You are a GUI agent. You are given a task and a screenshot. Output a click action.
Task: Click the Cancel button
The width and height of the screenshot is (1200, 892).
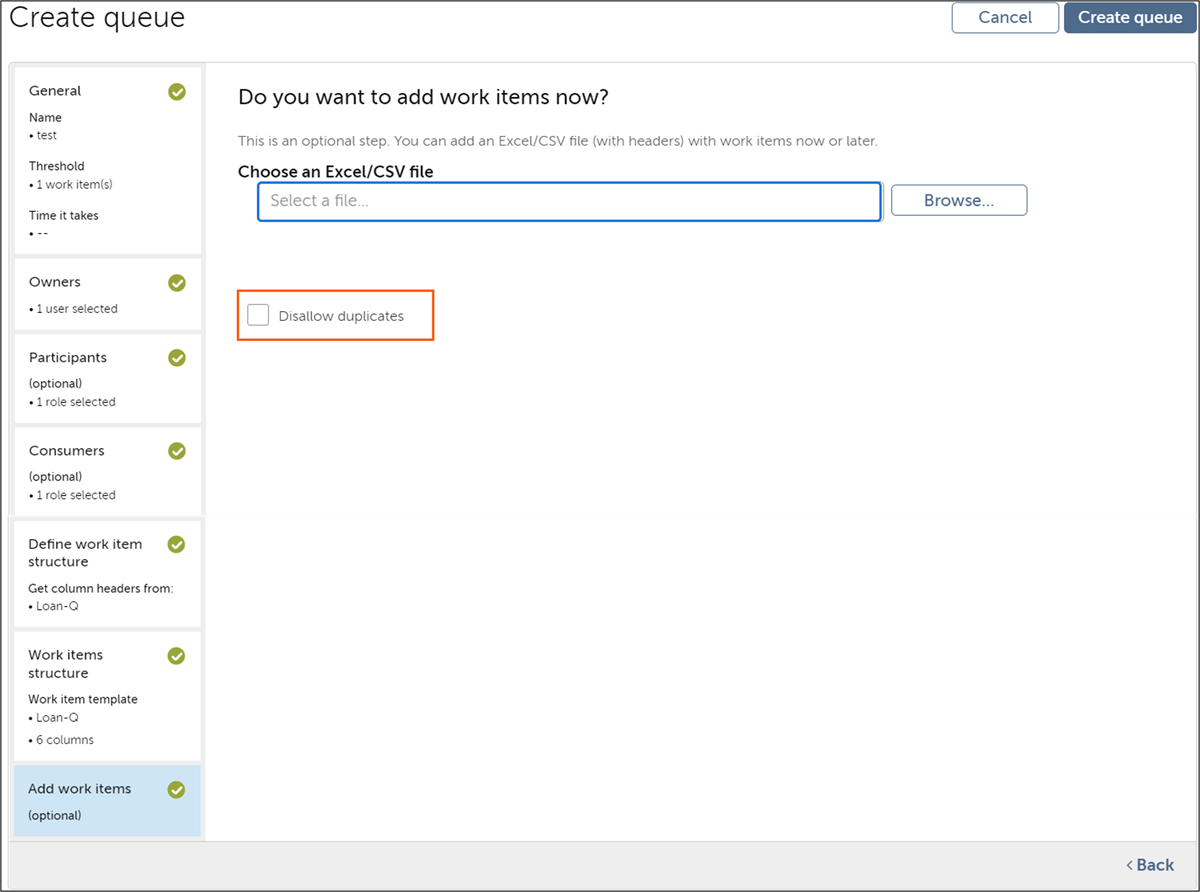tap(1005, 17)
